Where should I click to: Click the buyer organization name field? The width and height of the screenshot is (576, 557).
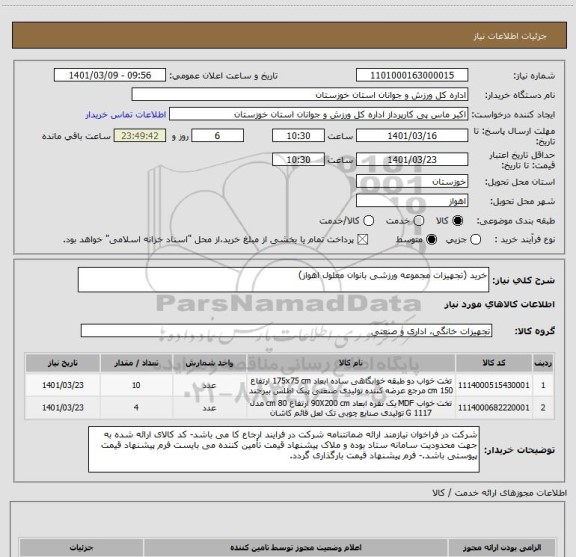tap(300, 95)
